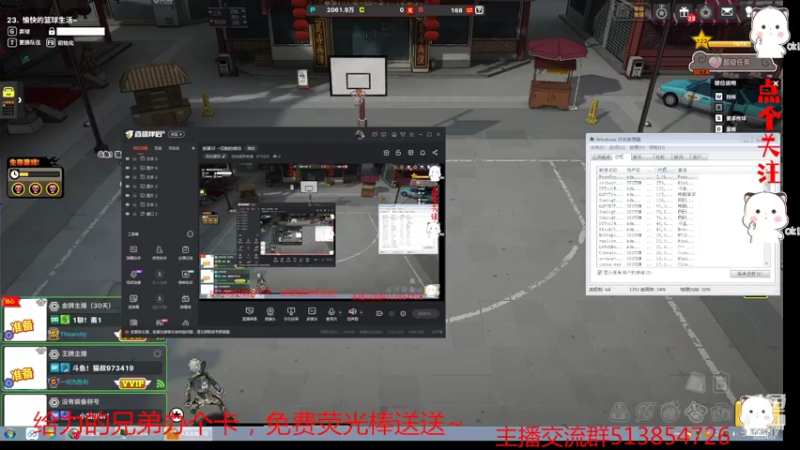Expand the toolbox section circle button
The image size is (800, 450).
[x=190, y=234]
